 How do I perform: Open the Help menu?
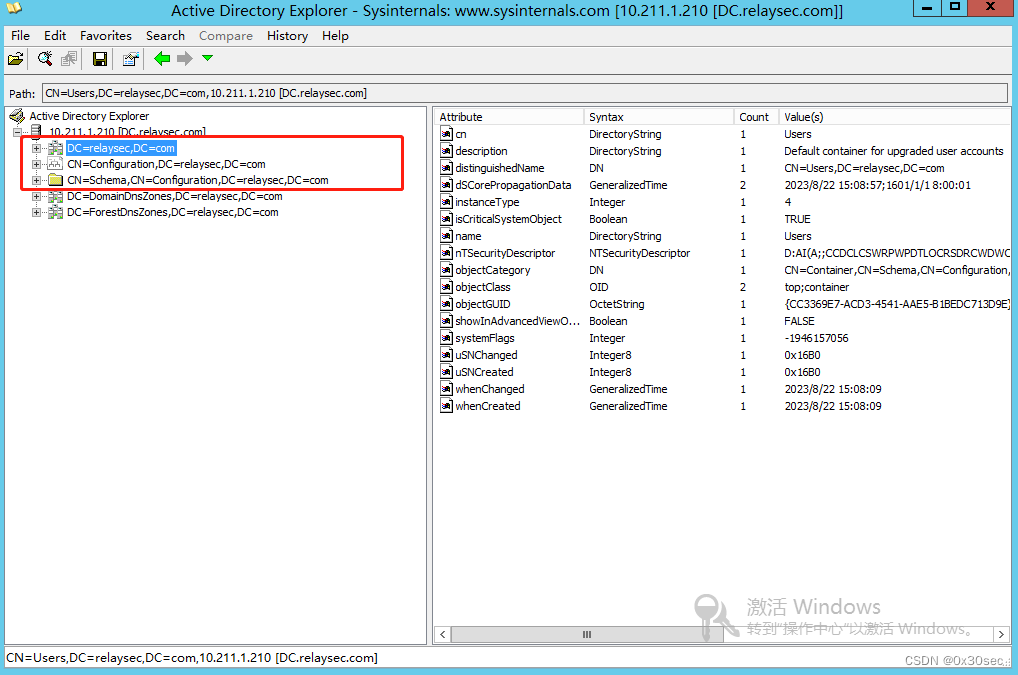coord(335,36)
